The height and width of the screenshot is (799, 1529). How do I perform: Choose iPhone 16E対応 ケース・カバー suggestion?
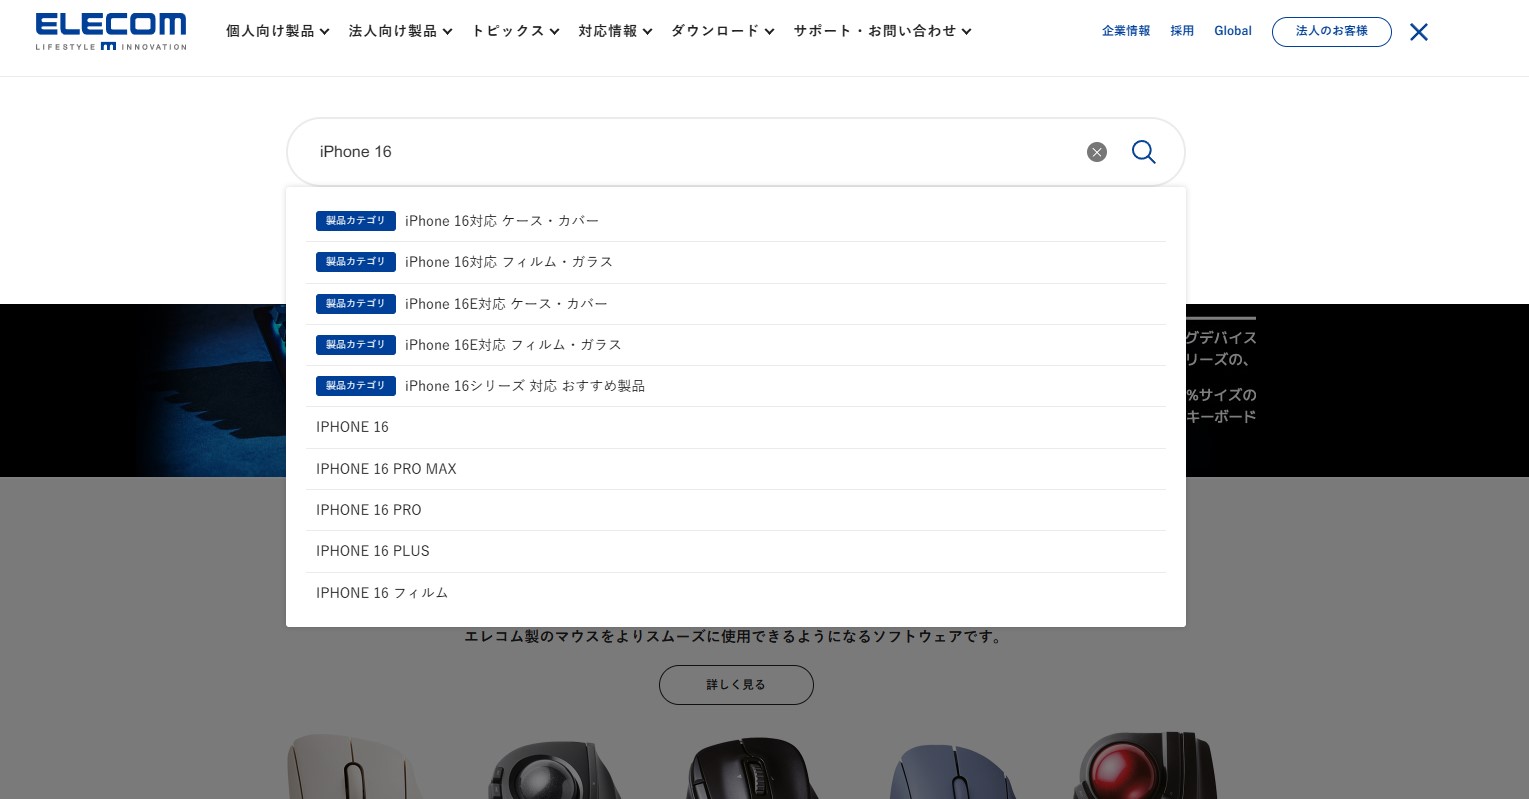(x=736, y=304)
